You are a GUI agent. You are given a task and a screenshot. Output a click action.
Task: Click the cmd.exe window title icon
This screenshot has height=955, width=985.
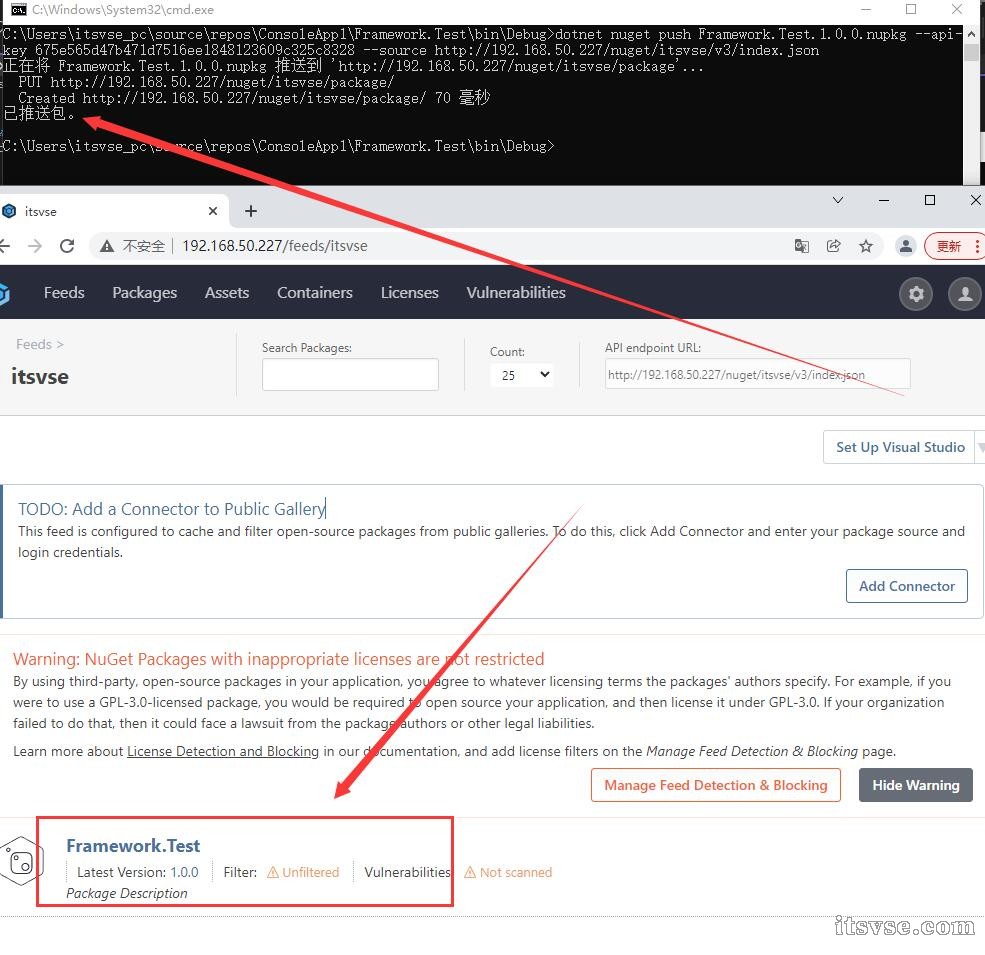pos(19,9)
